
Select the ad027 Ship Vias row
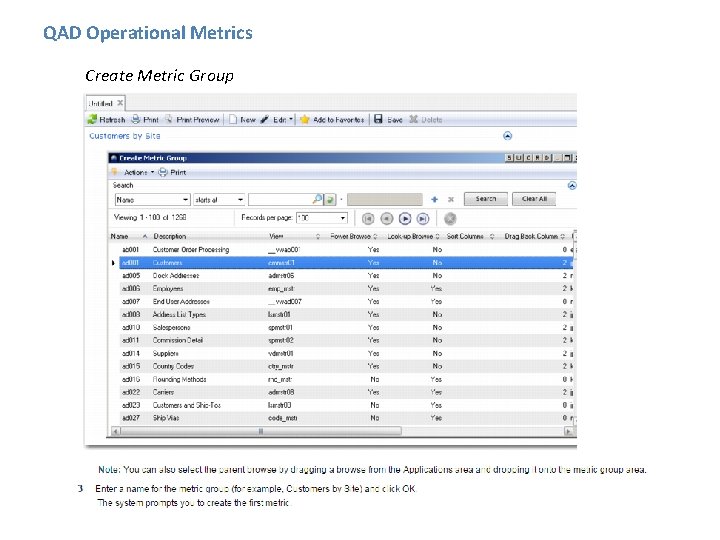pos(345,418)
